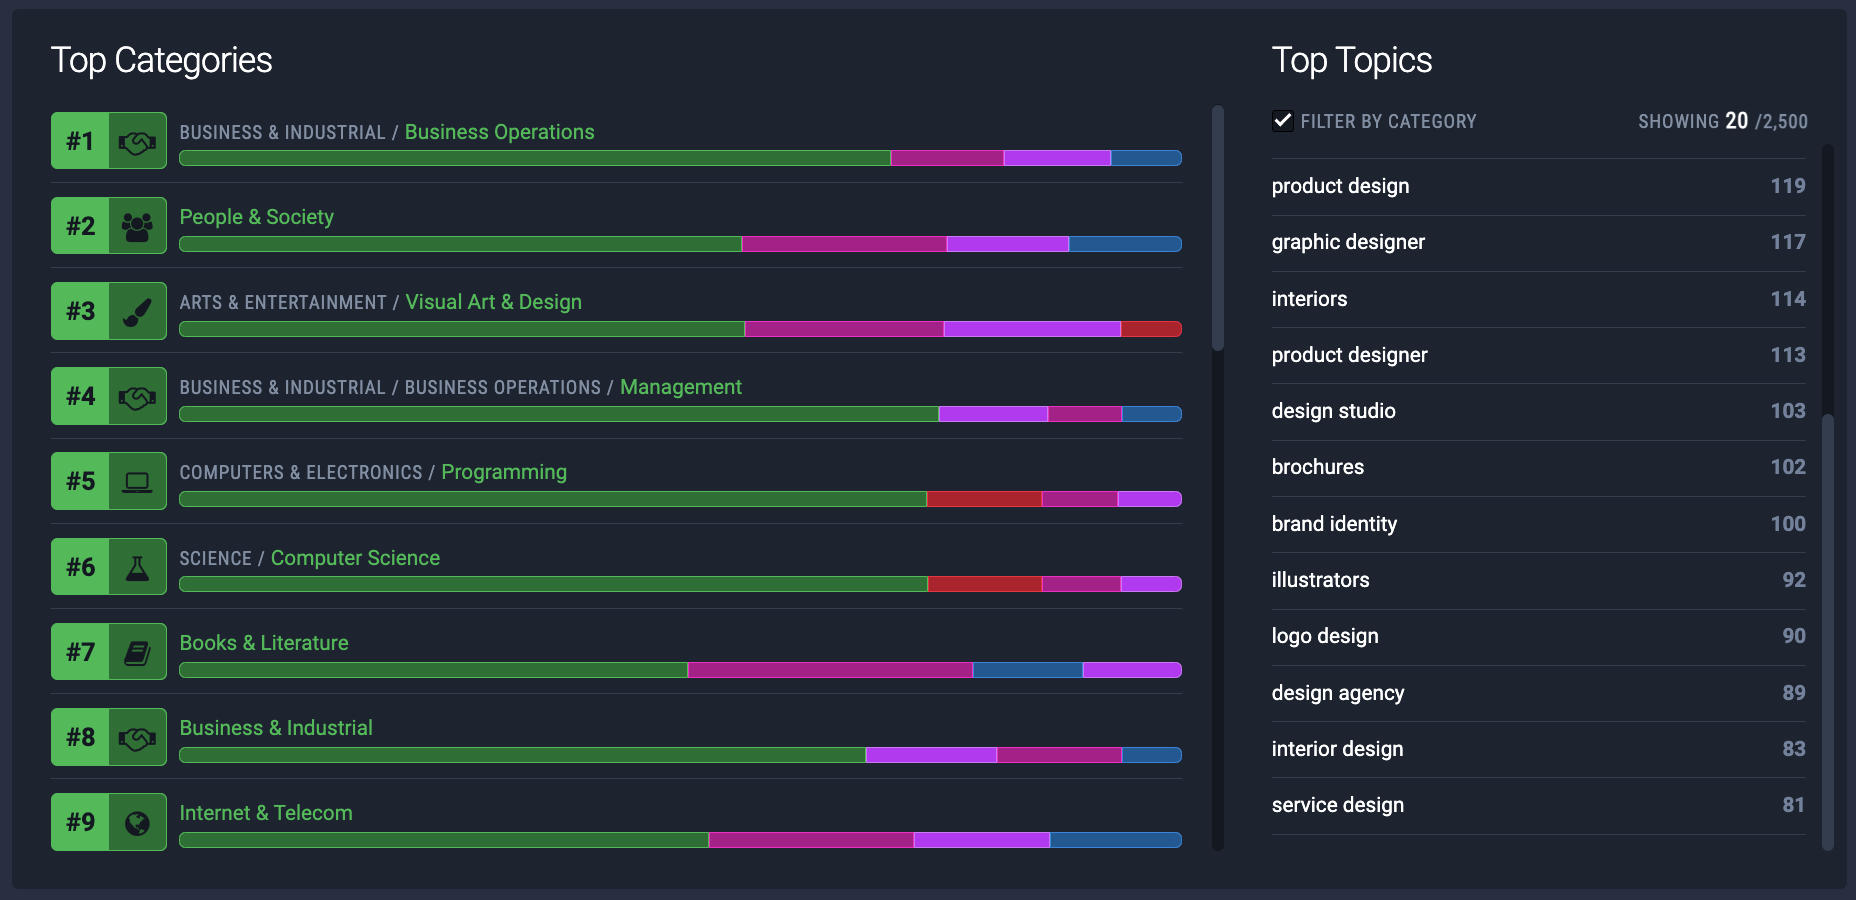Select the 'graphic designer' topic

click(1348, 242)
